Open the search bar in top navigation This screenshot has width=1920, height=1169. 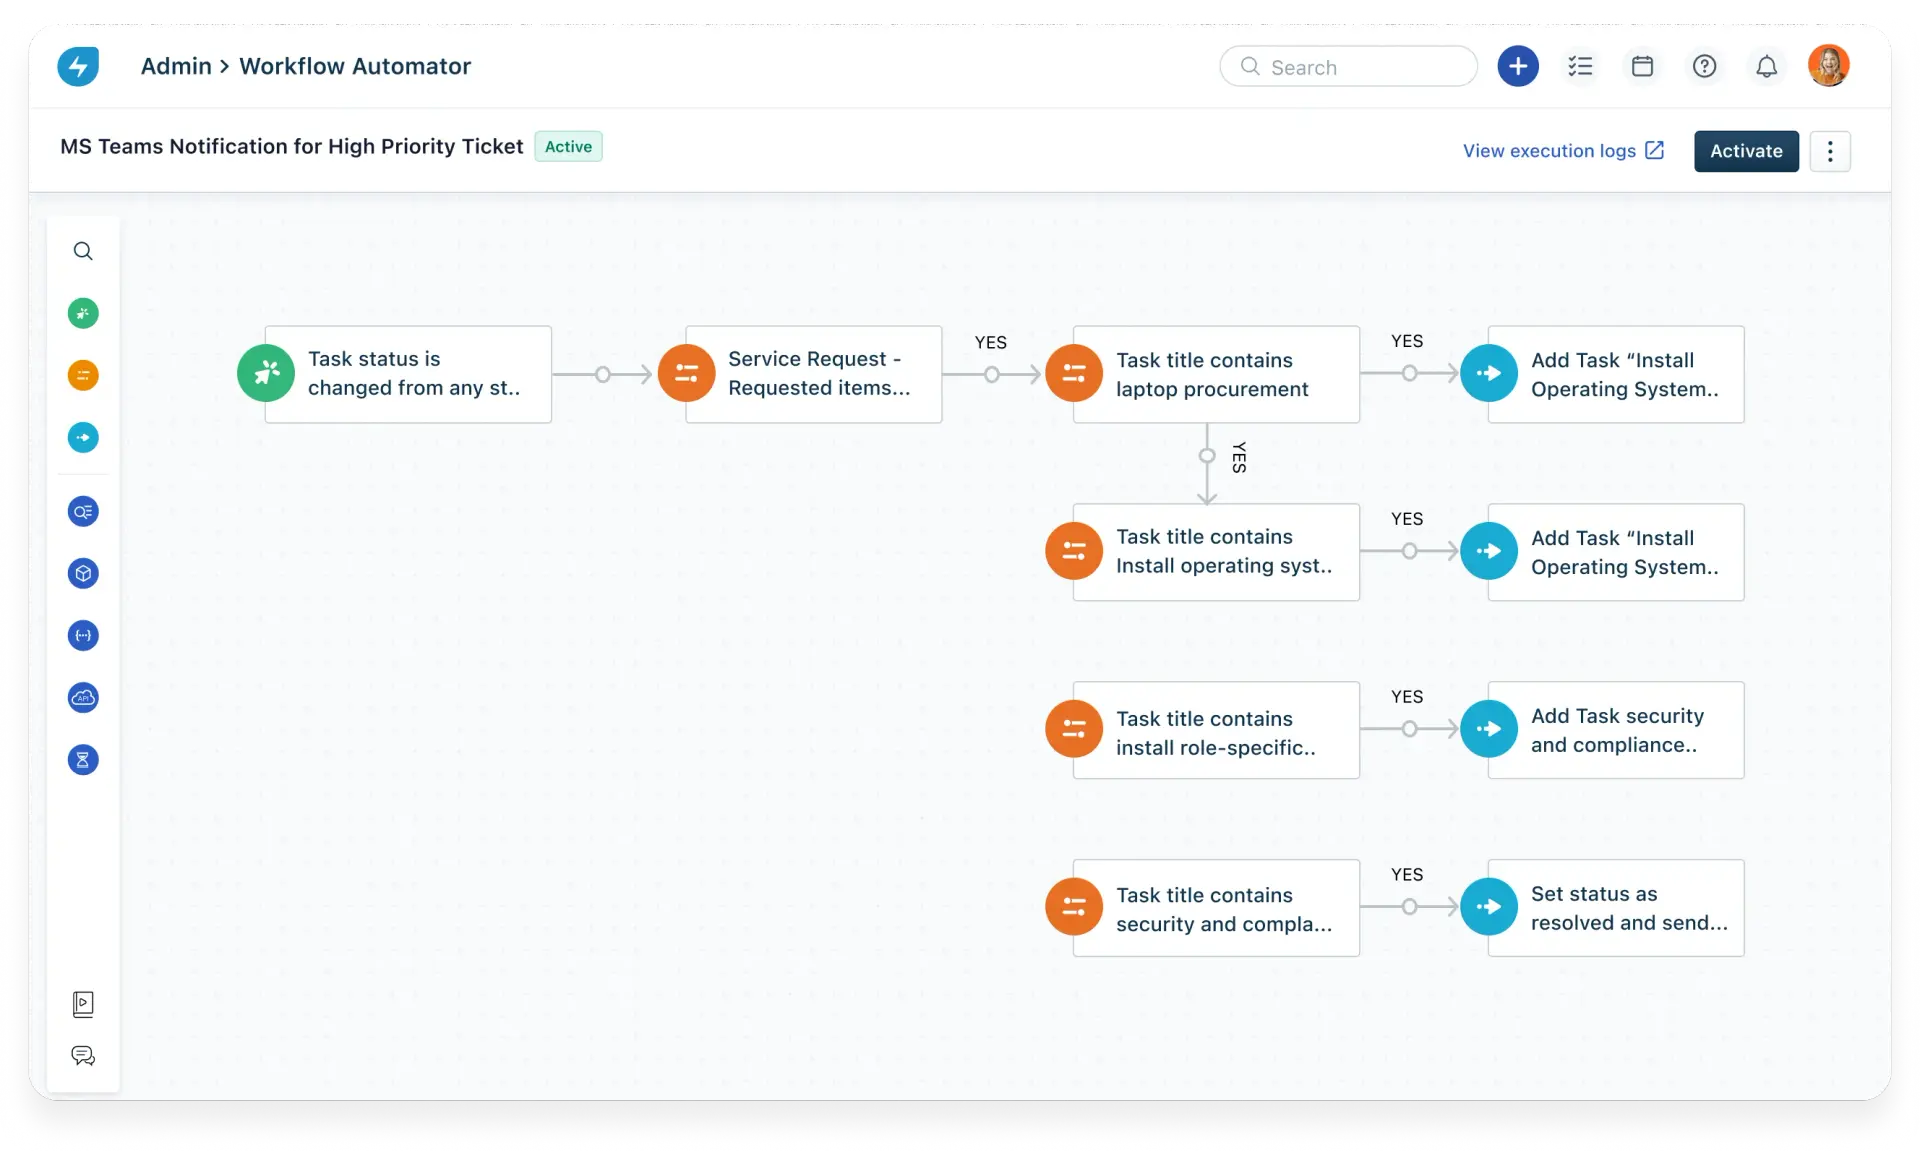pyautogui.click(x=1348, y=64)
